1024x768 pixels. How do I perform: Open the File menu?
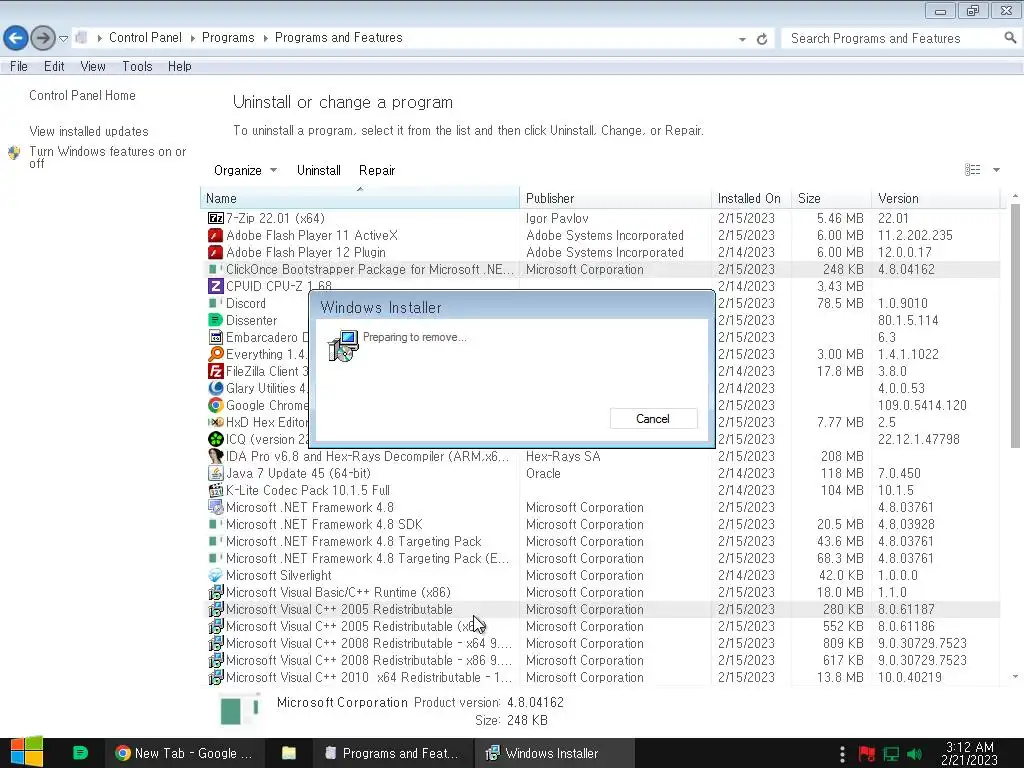[x=19, y=66]
